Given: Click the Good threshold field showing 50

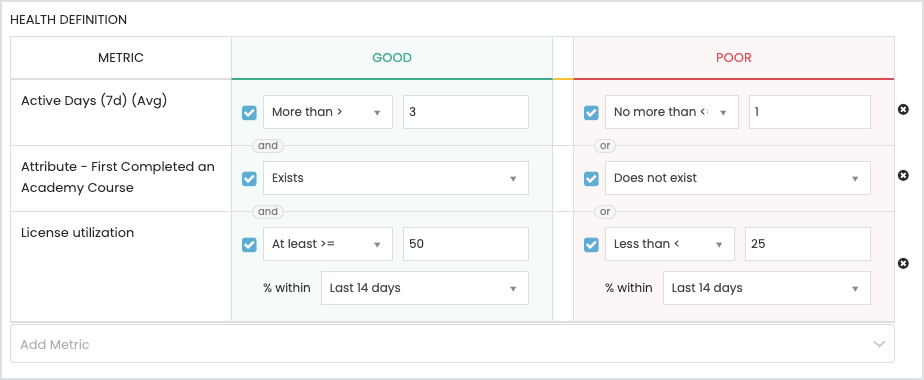Looking at the screenshot, I should (x=466, y=244).
